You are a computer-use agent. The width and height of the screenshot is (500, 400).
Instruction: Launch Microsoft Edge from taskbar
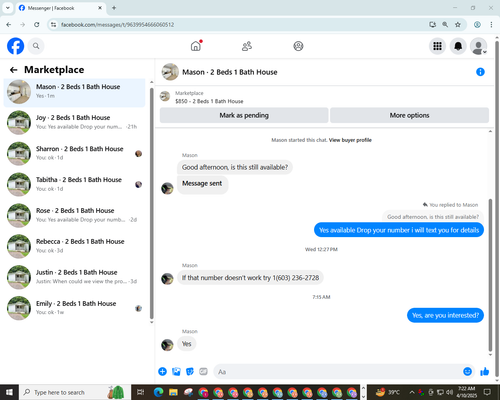[158, 392]
